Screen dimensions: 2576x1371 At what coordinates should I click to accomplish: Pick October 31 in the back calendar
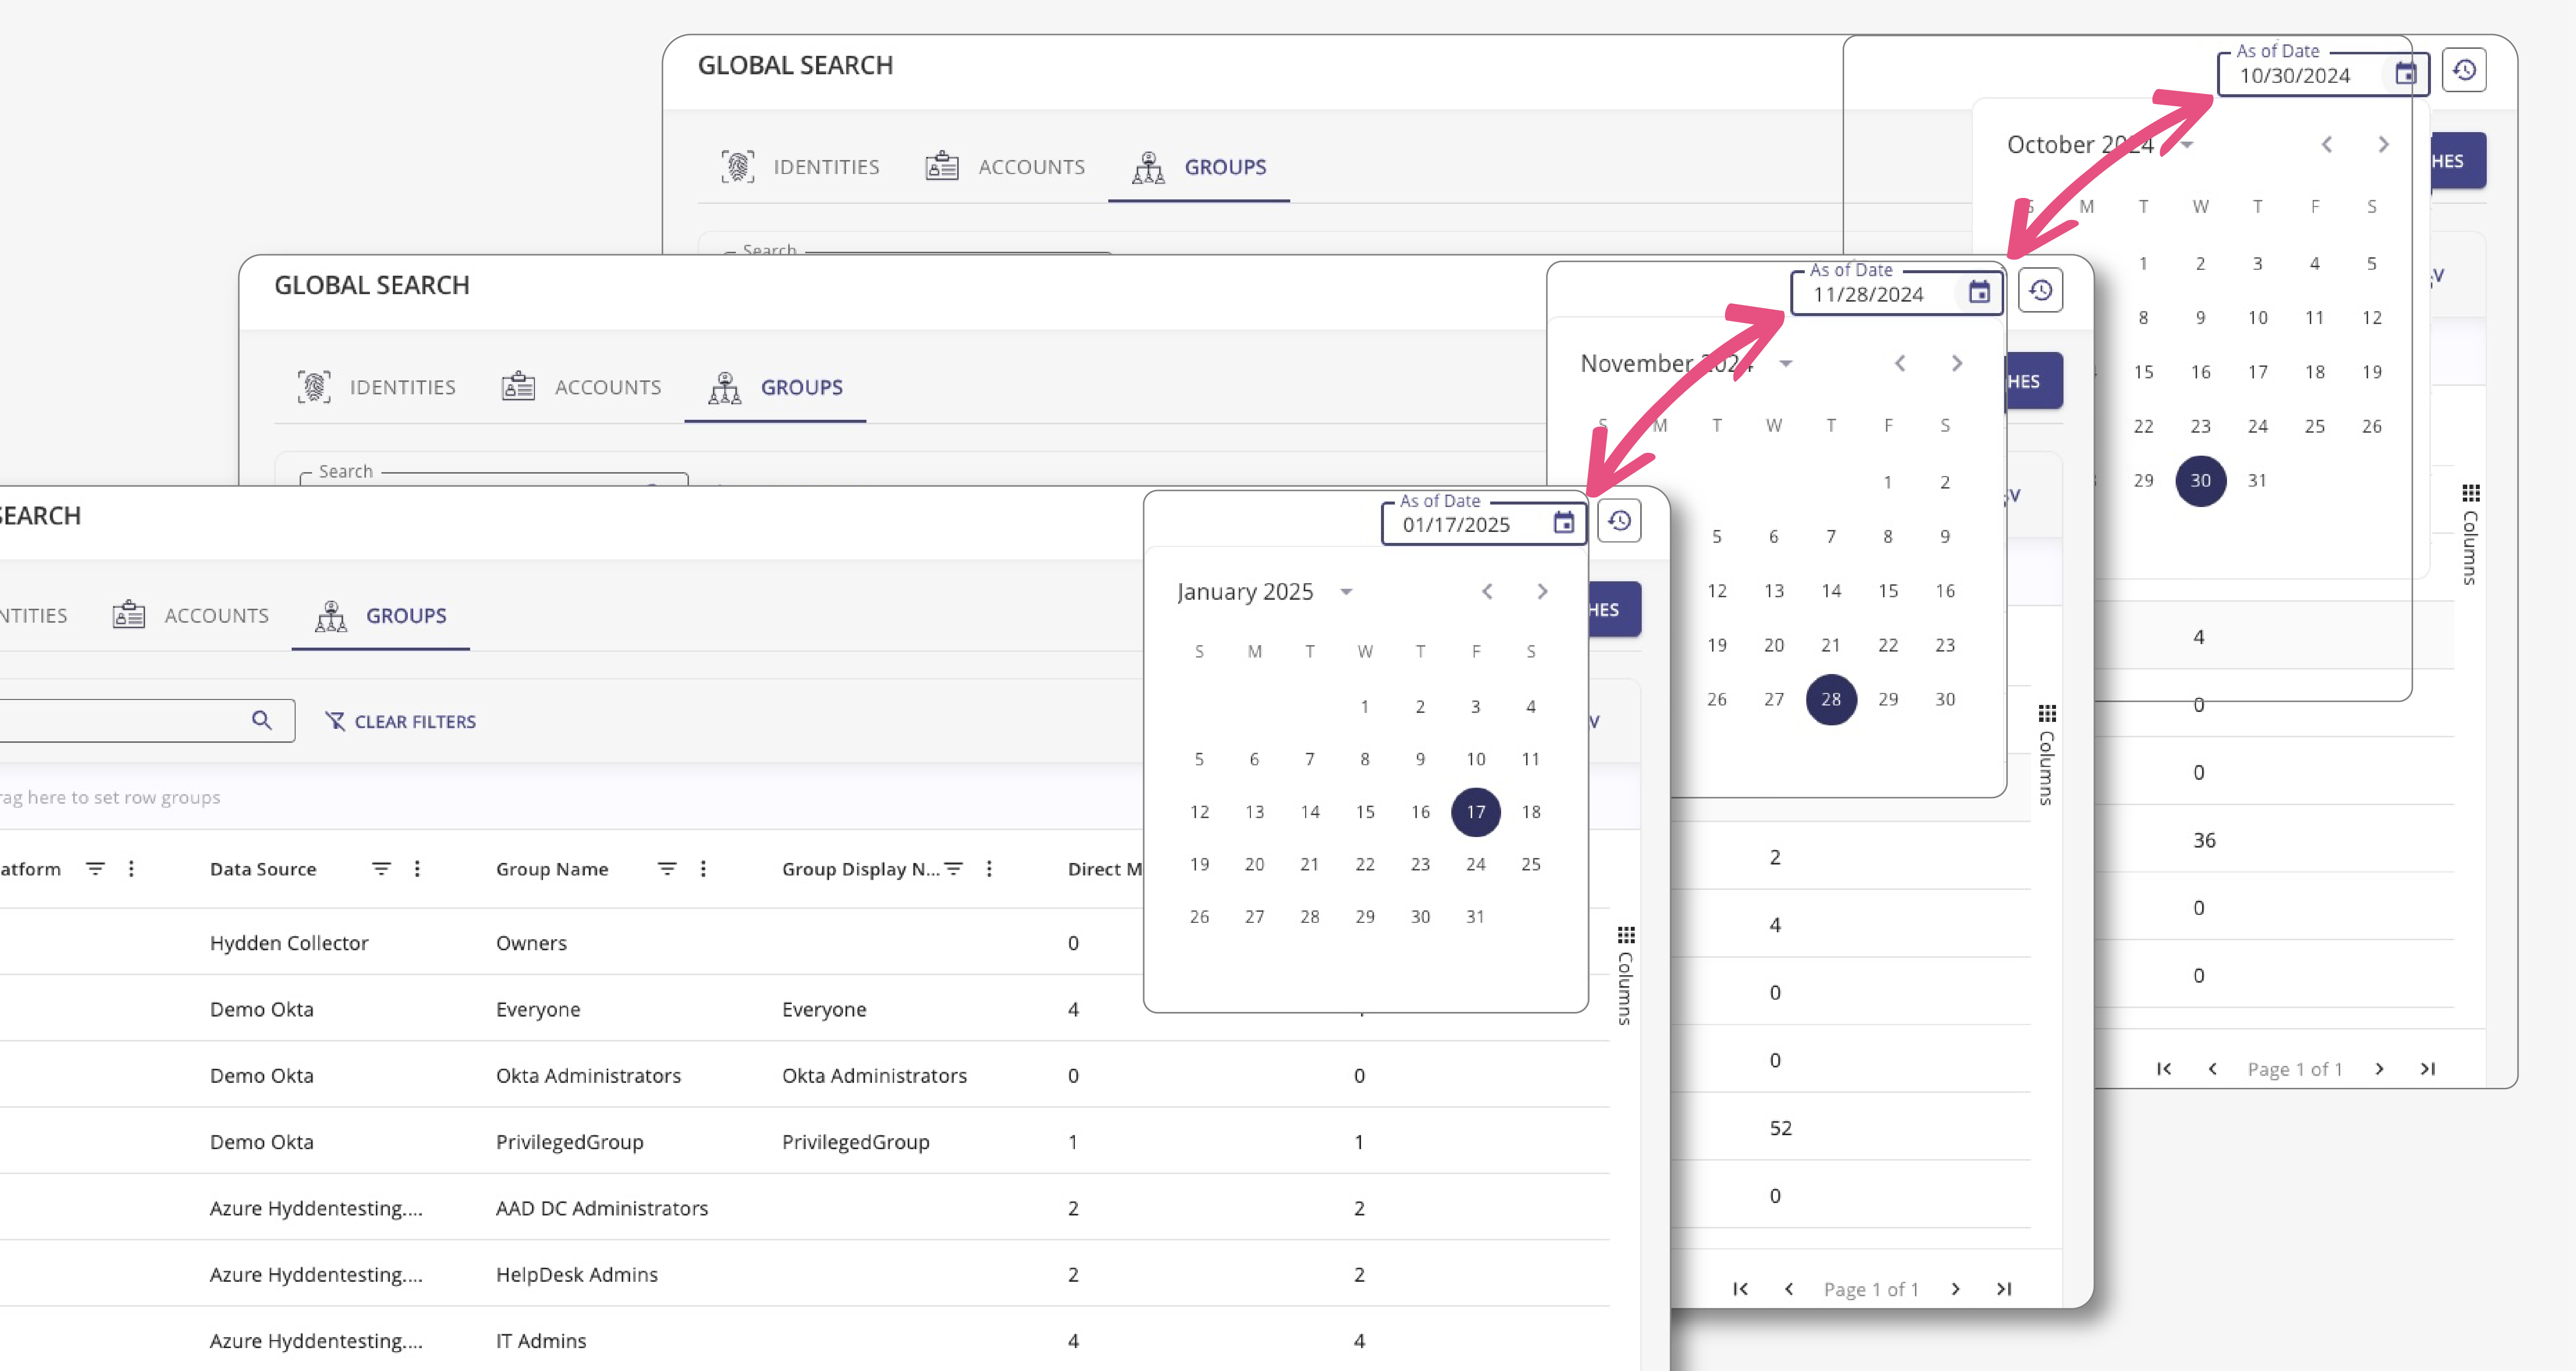tap(2256, 481)
